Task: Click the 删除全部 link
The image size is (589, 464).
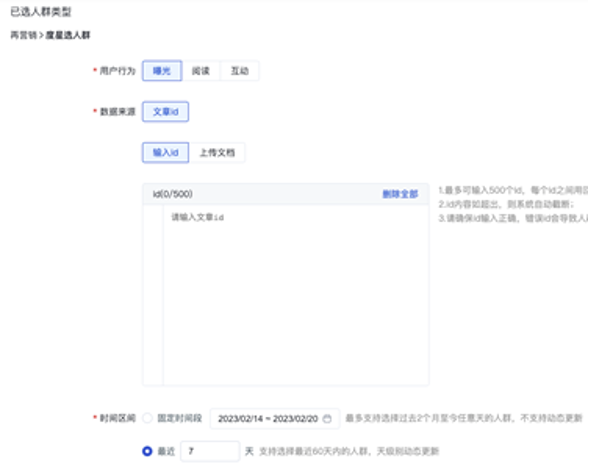Action: click(x=400, y=194)
